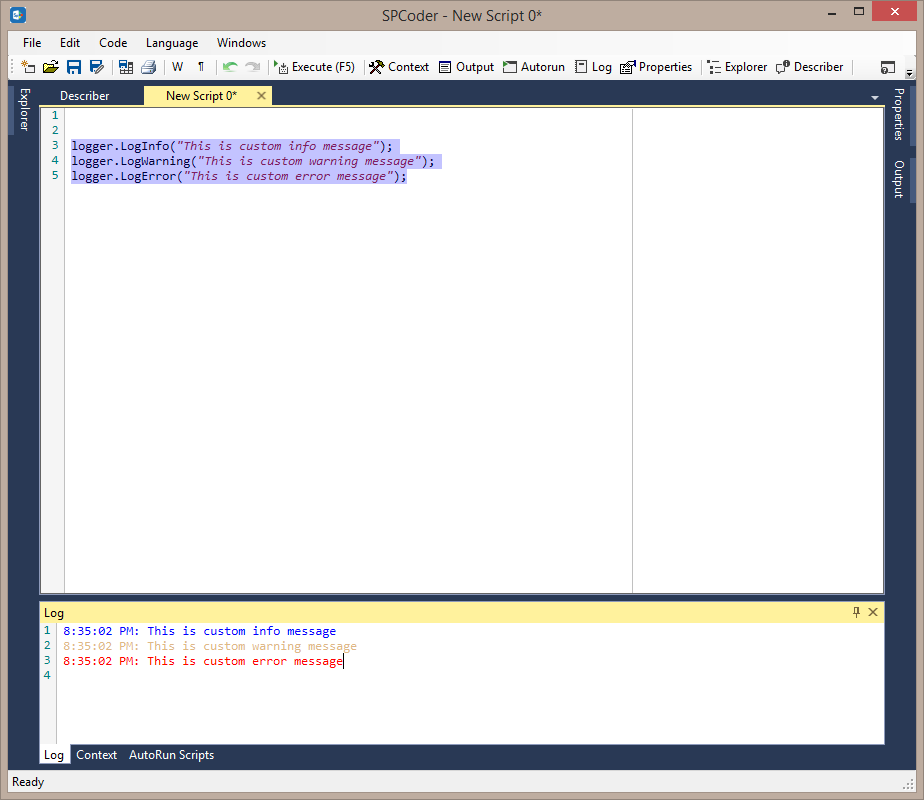Viewport: 924px width, 800px height.
Task: Click the help window icon in toolbar
Action: coord(887,68)
